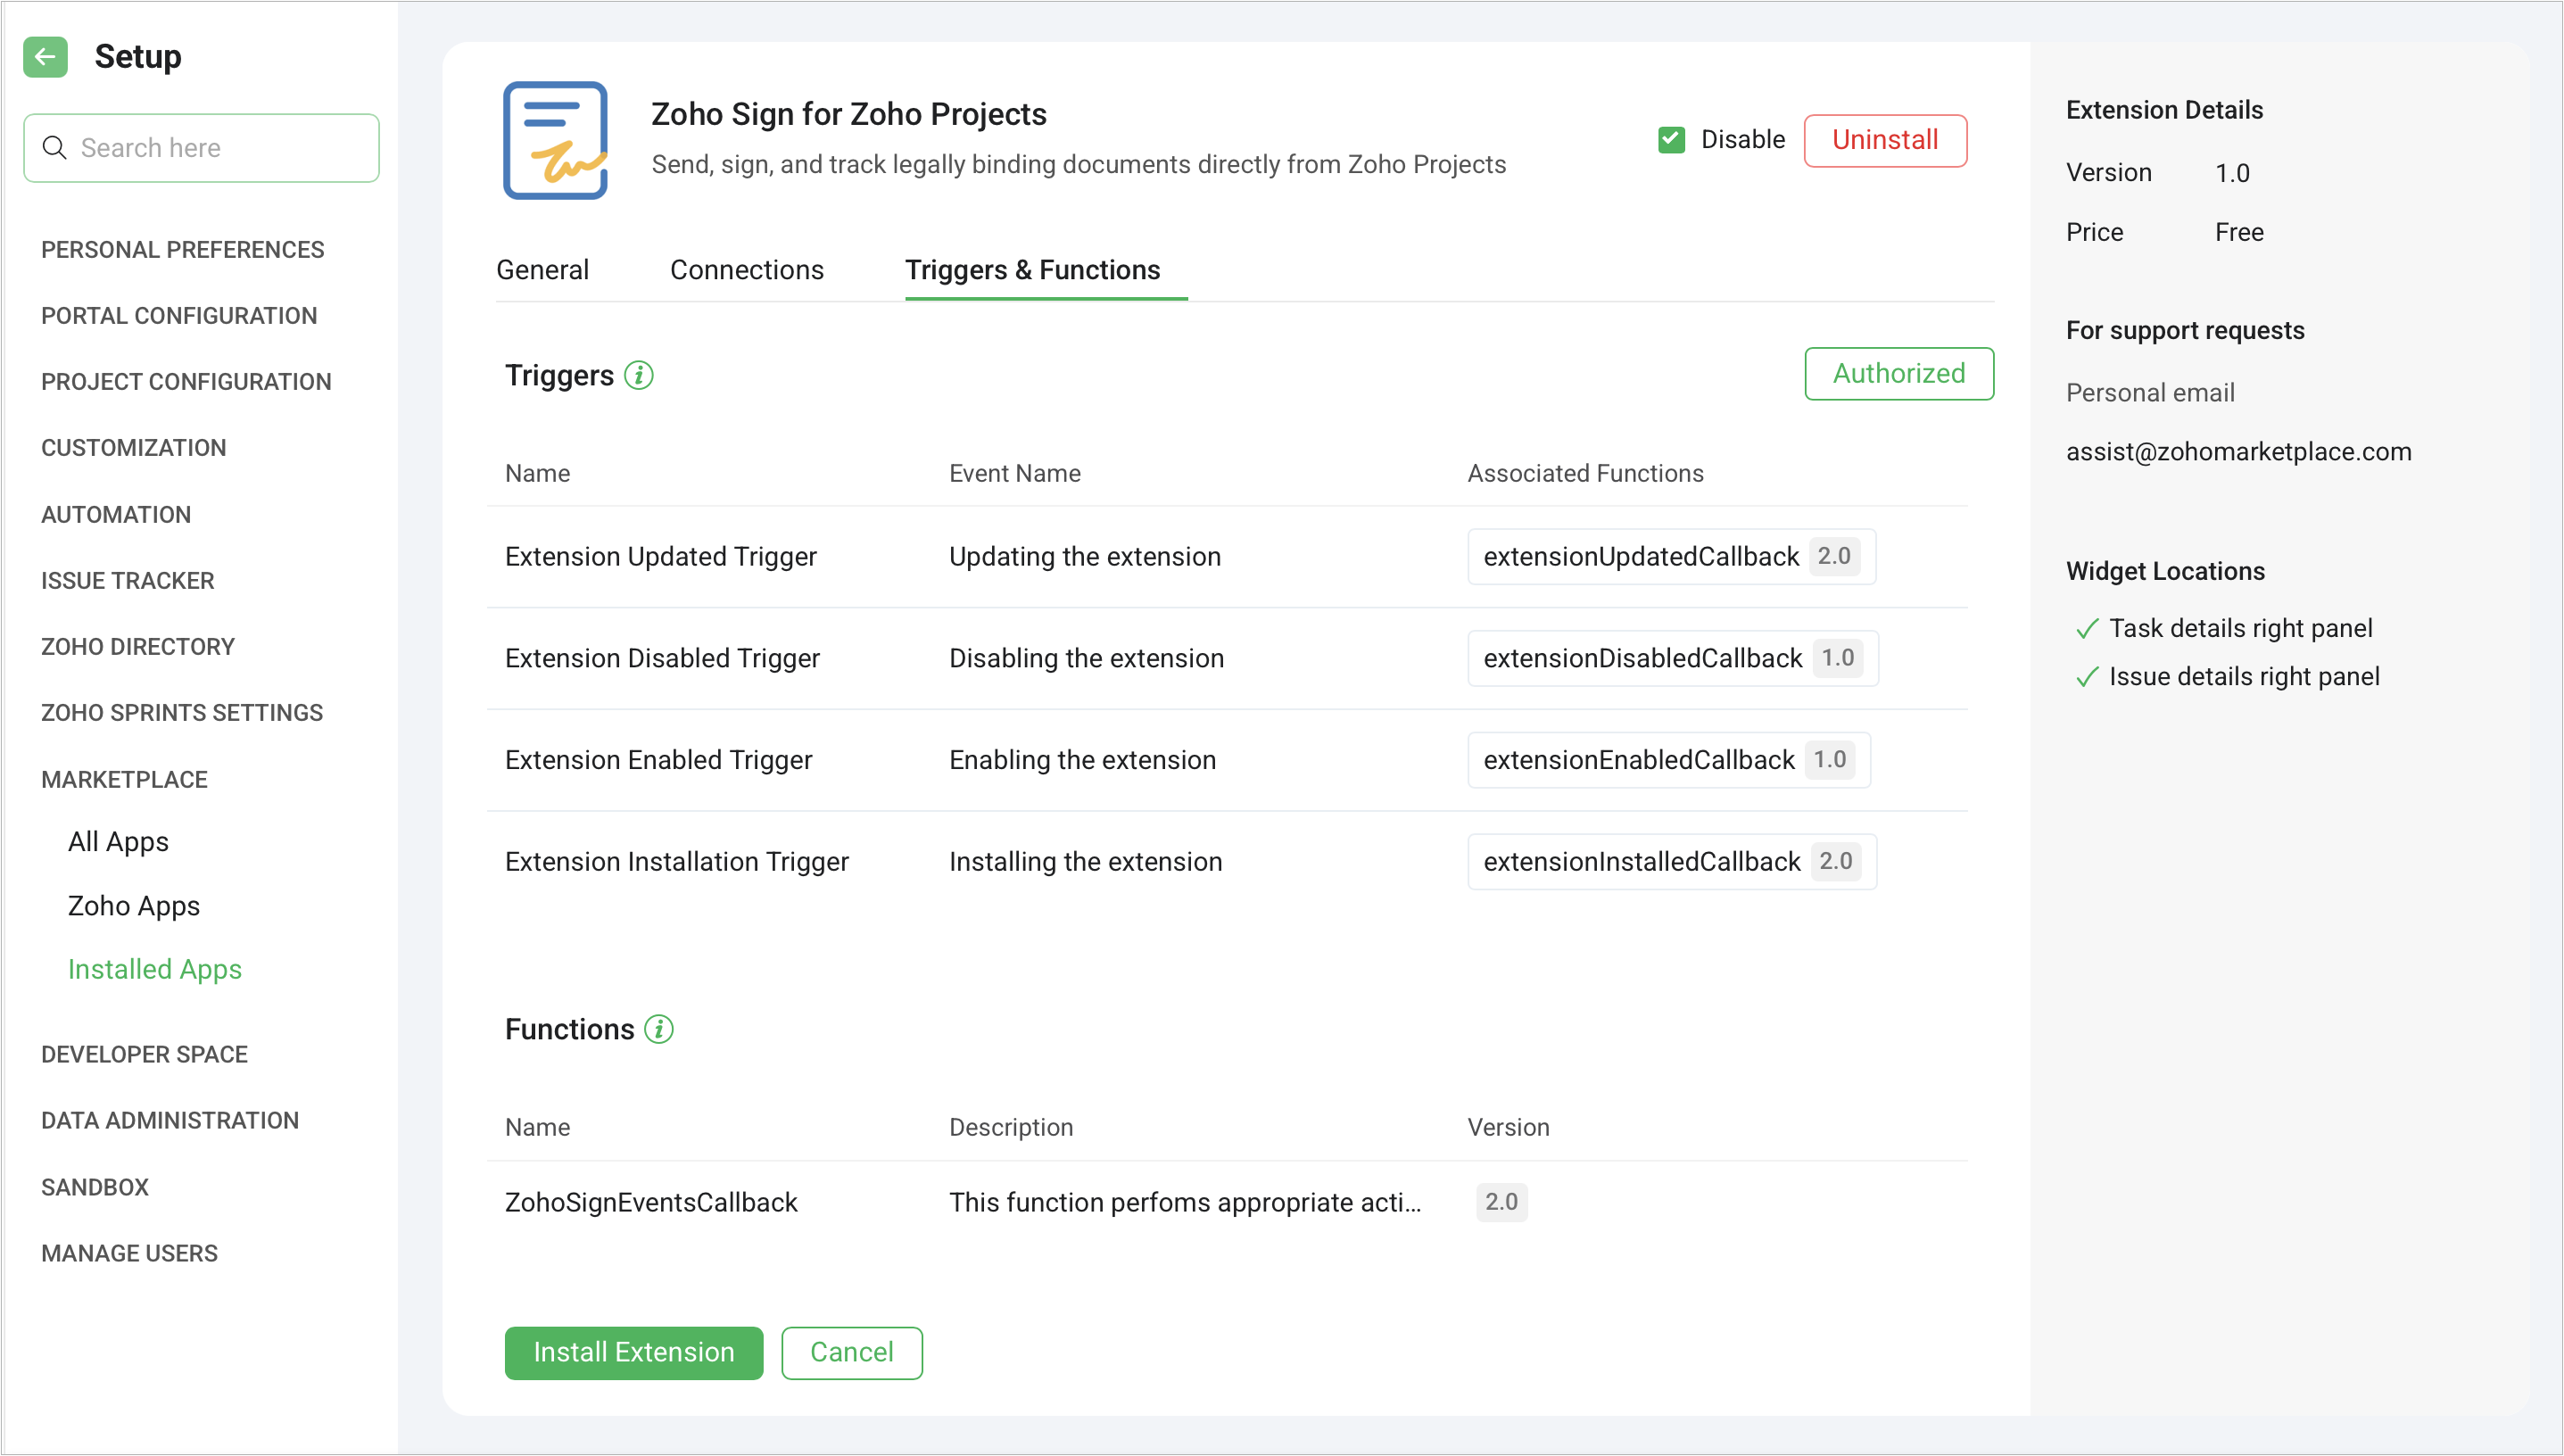Image resolution: width=2564 pixels, height=1456 pixels.
Task: Click the search magnifier icon
Action: pyautogui.click(x=55, y=148)
